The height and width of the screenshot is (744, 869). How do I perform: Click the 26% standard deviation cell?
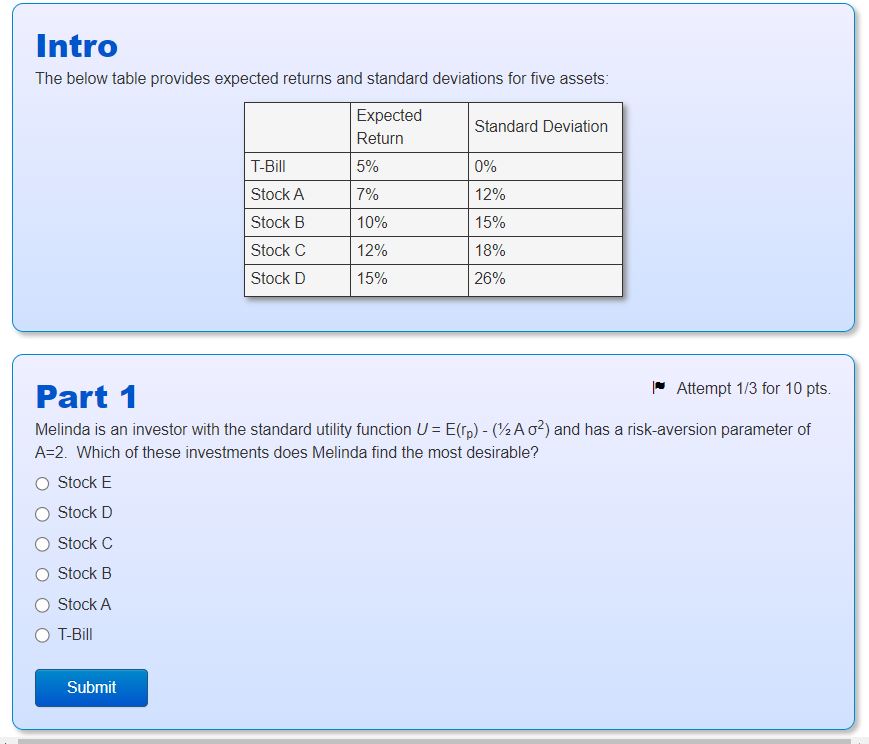pos(545,279)
